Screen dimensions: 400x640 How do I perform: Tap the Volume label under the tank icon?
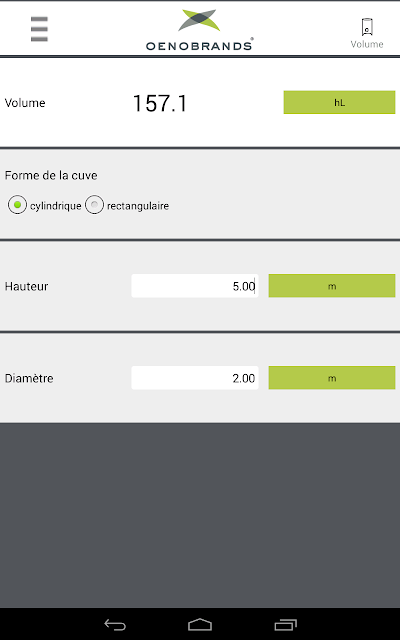tap(367, 44)
